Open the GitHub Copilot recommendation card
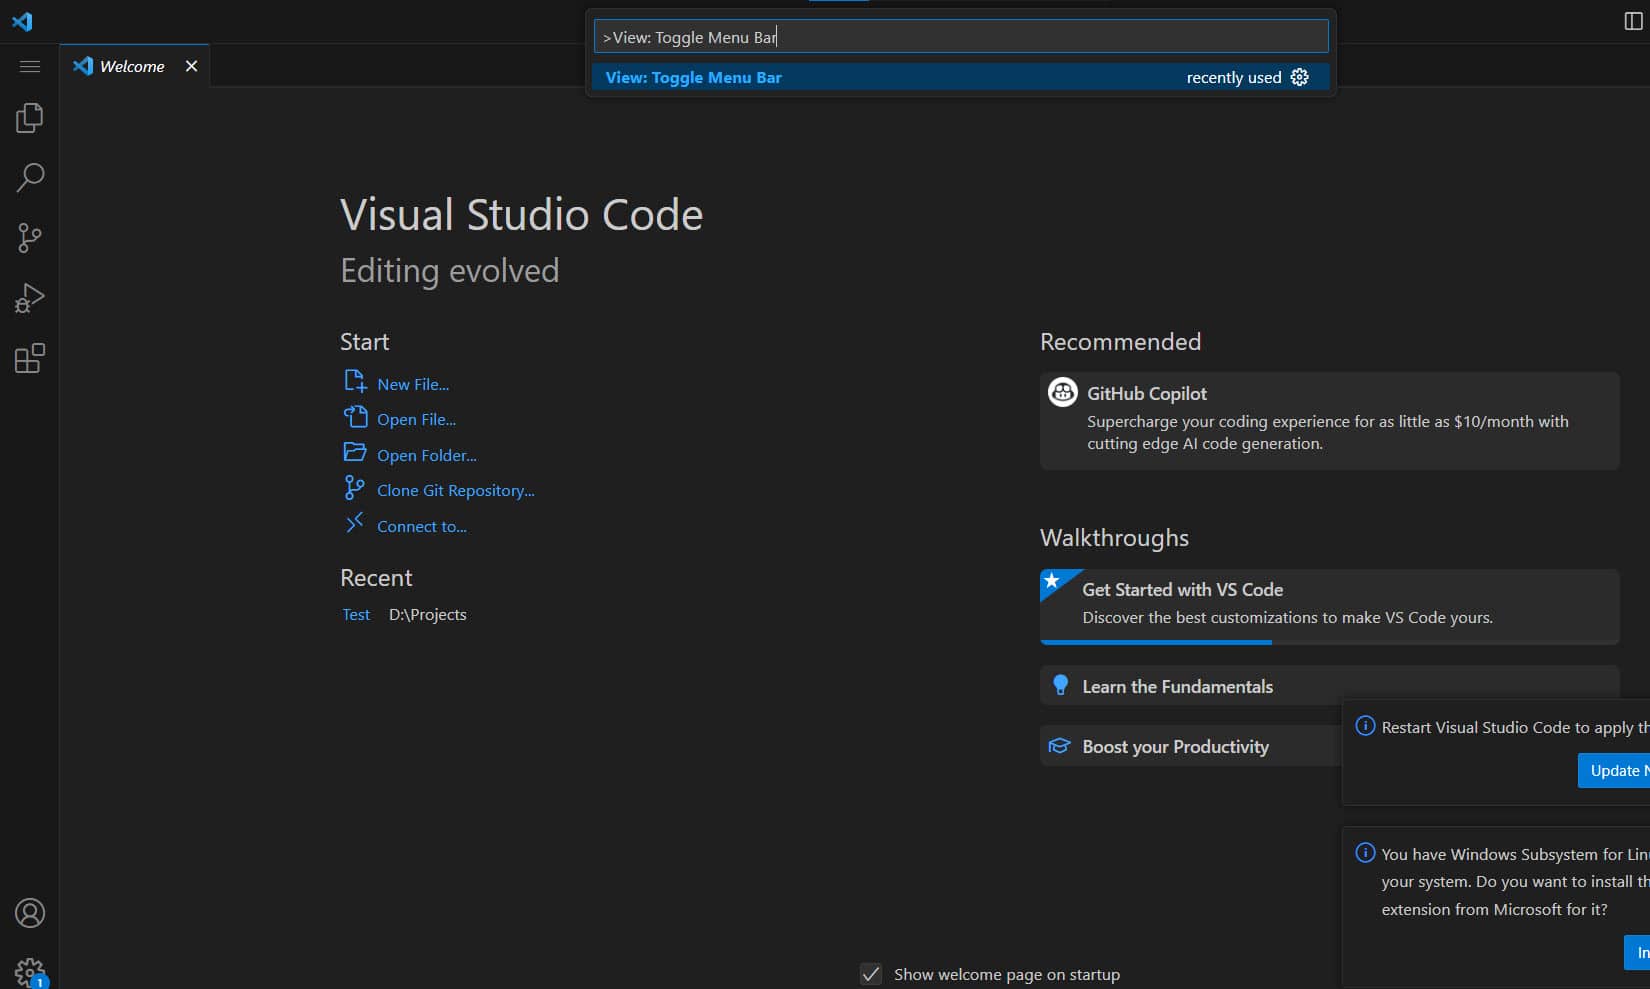 point(1329,421)
